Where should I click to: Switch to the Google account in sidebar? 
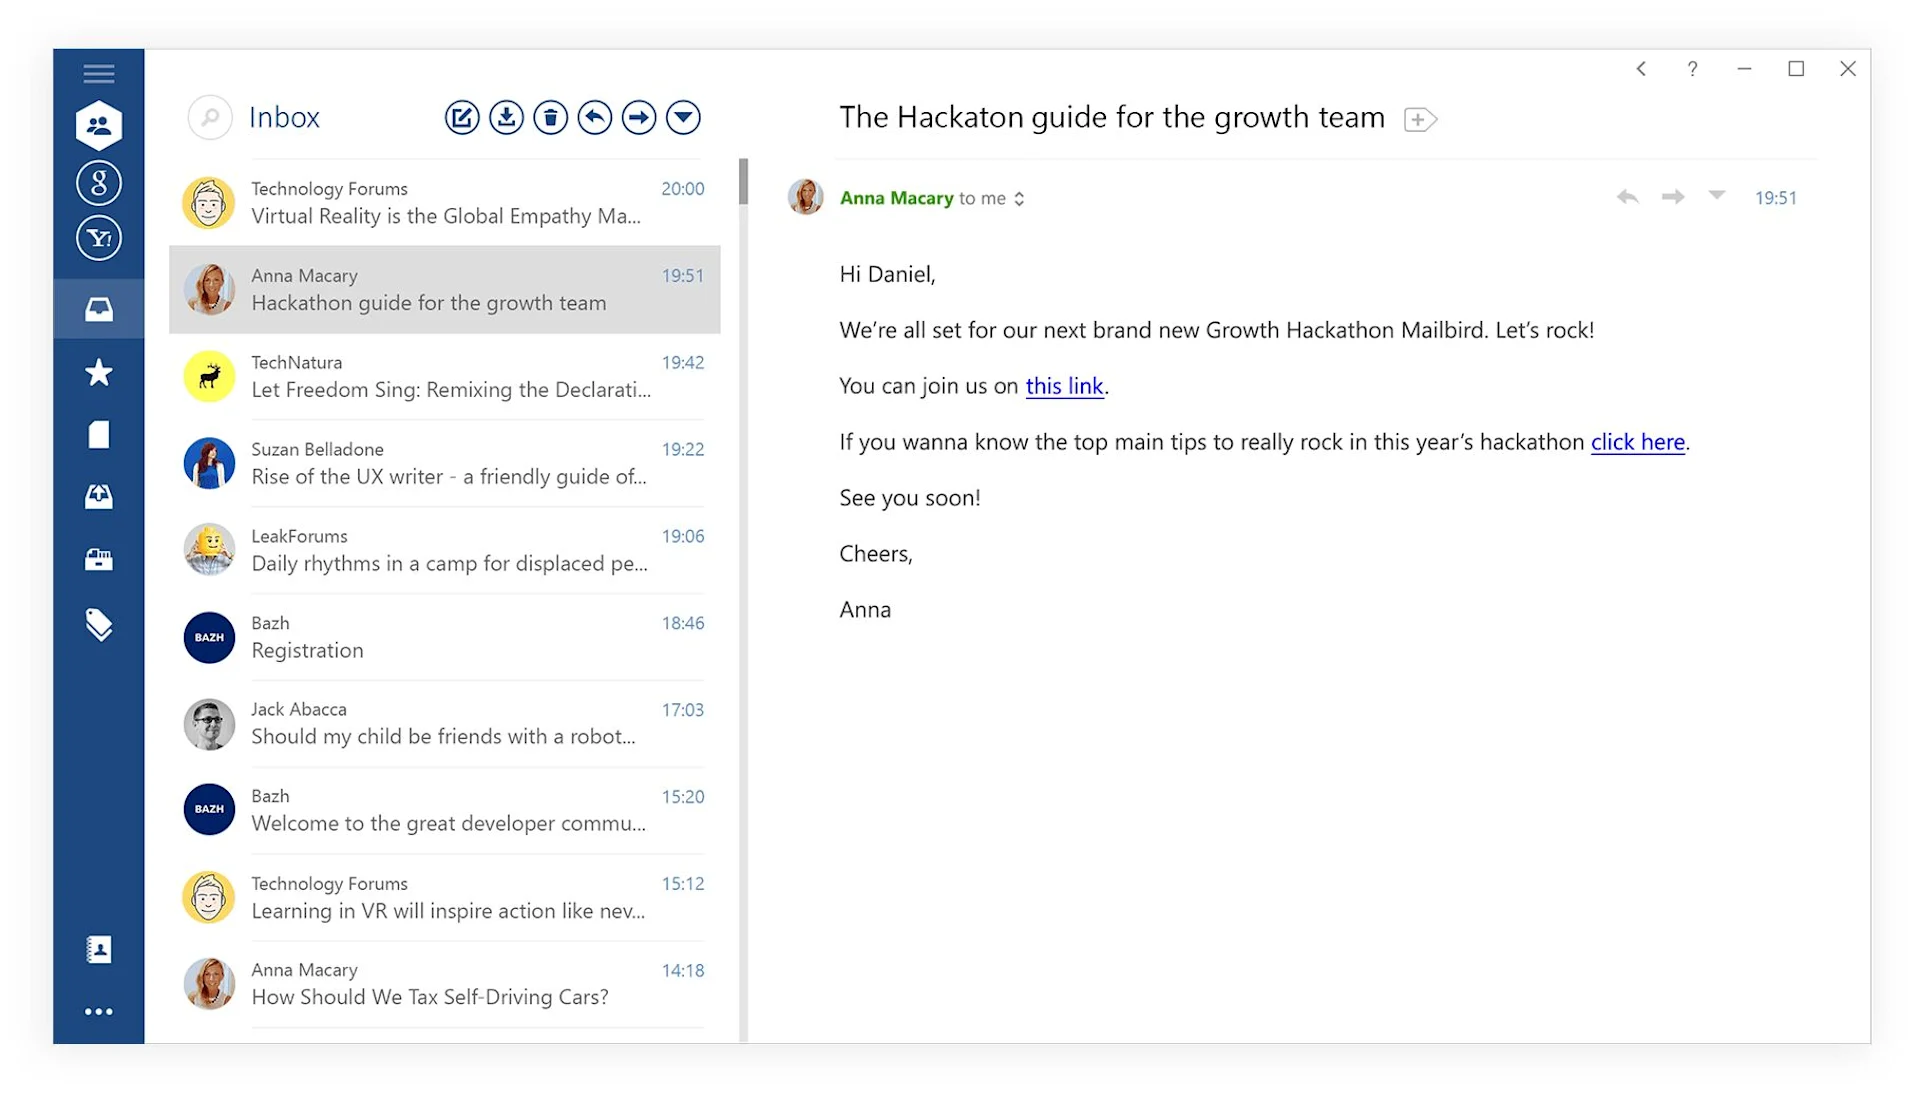(99, 182)
